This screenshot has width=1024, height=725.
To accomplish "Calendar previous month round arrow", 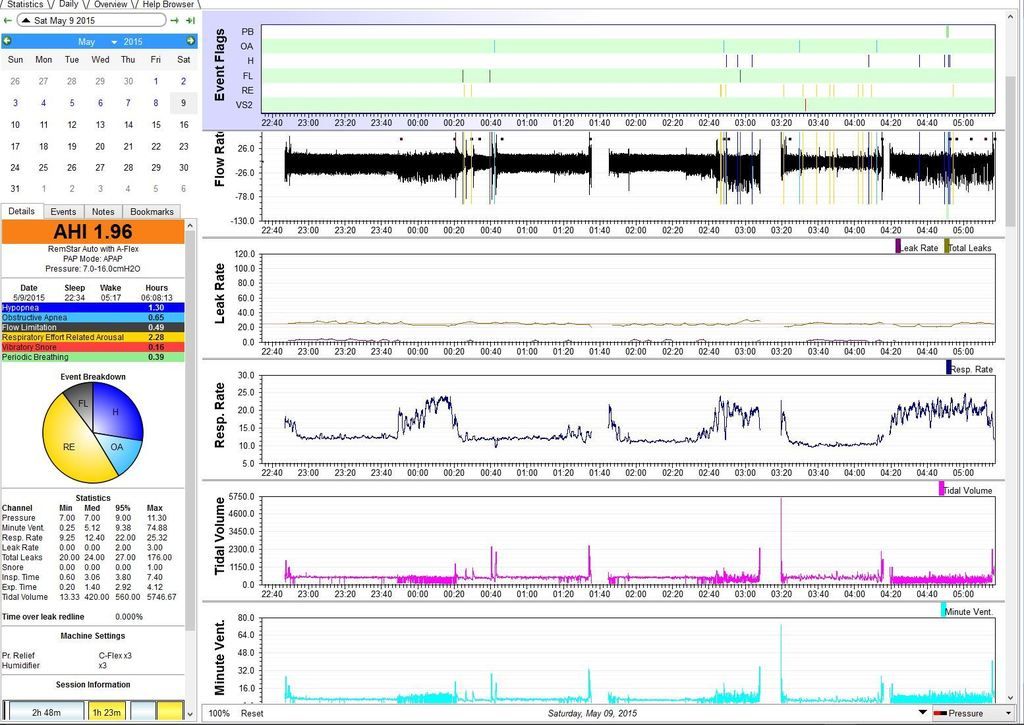I will pos(7,41).
